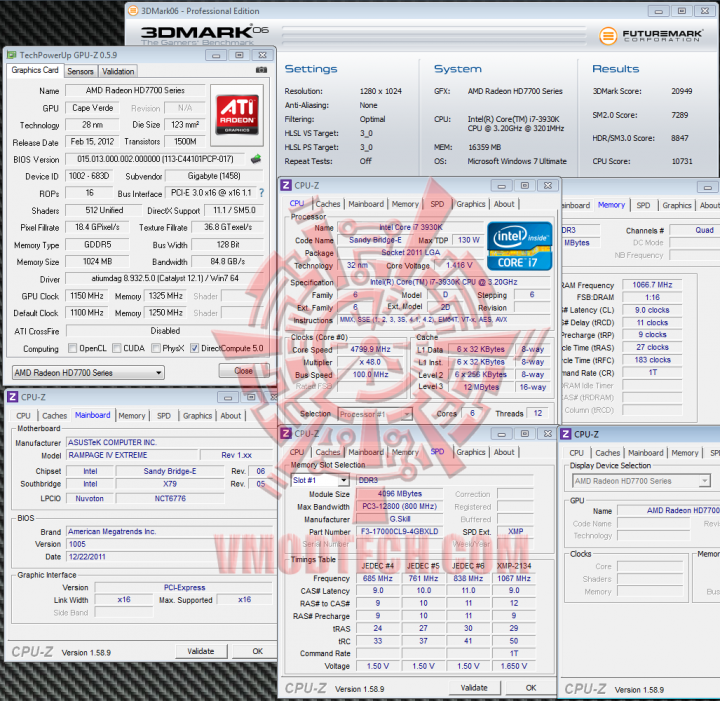Click the Futuremark orange logo icon

pyautogui.click(x=608, y=36)
